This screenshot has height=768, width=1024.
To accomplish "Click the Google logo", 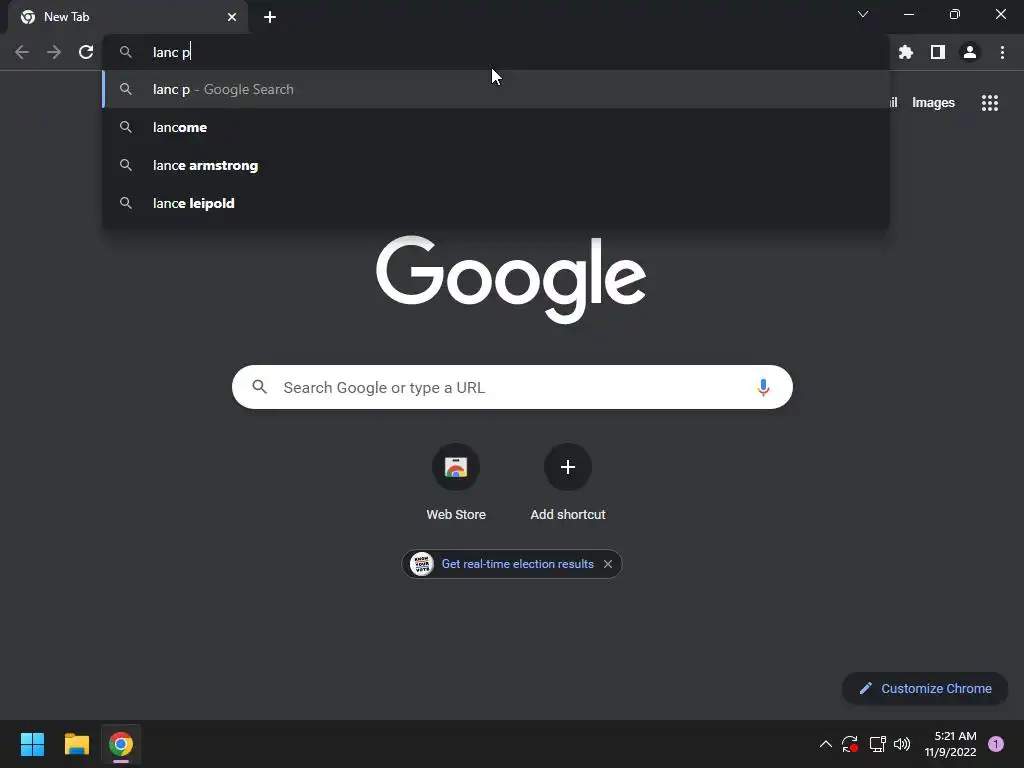I will (x=511, y=280).
